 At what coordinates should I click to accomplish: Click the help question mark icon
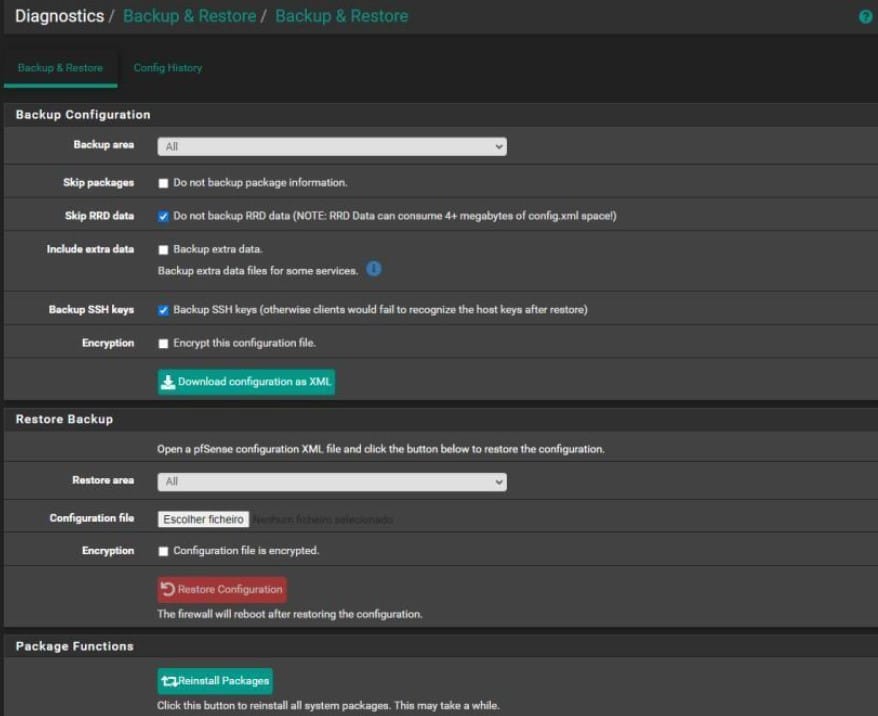[866, 17]
